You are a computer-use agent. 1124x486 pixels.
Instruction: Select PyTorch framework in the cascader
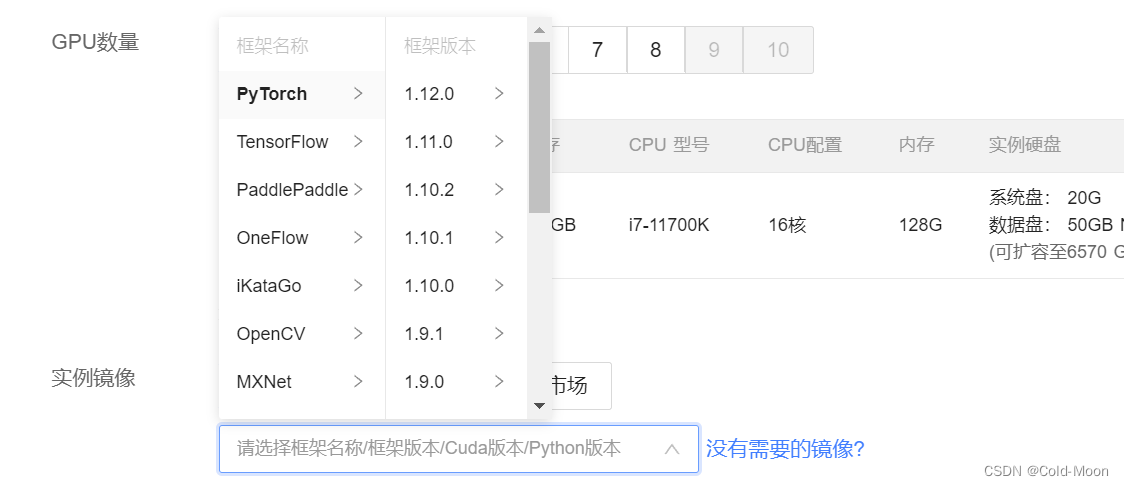coord(302,94)
